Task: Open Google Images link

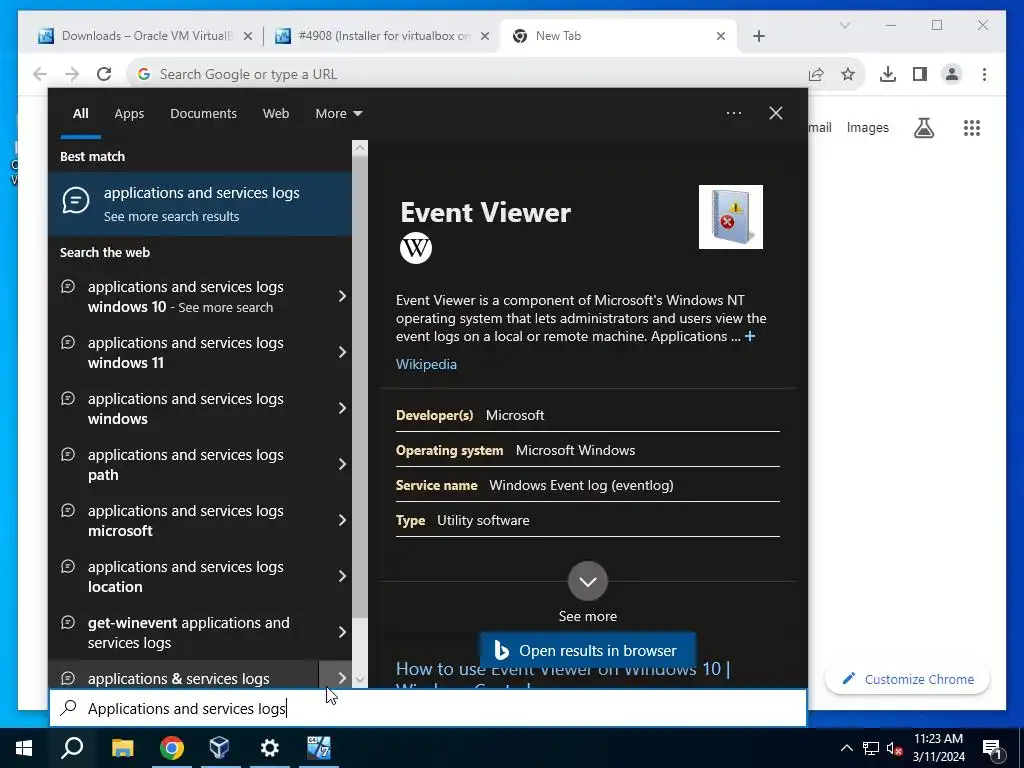Action: pyautogui.click(x=867, y=128)
